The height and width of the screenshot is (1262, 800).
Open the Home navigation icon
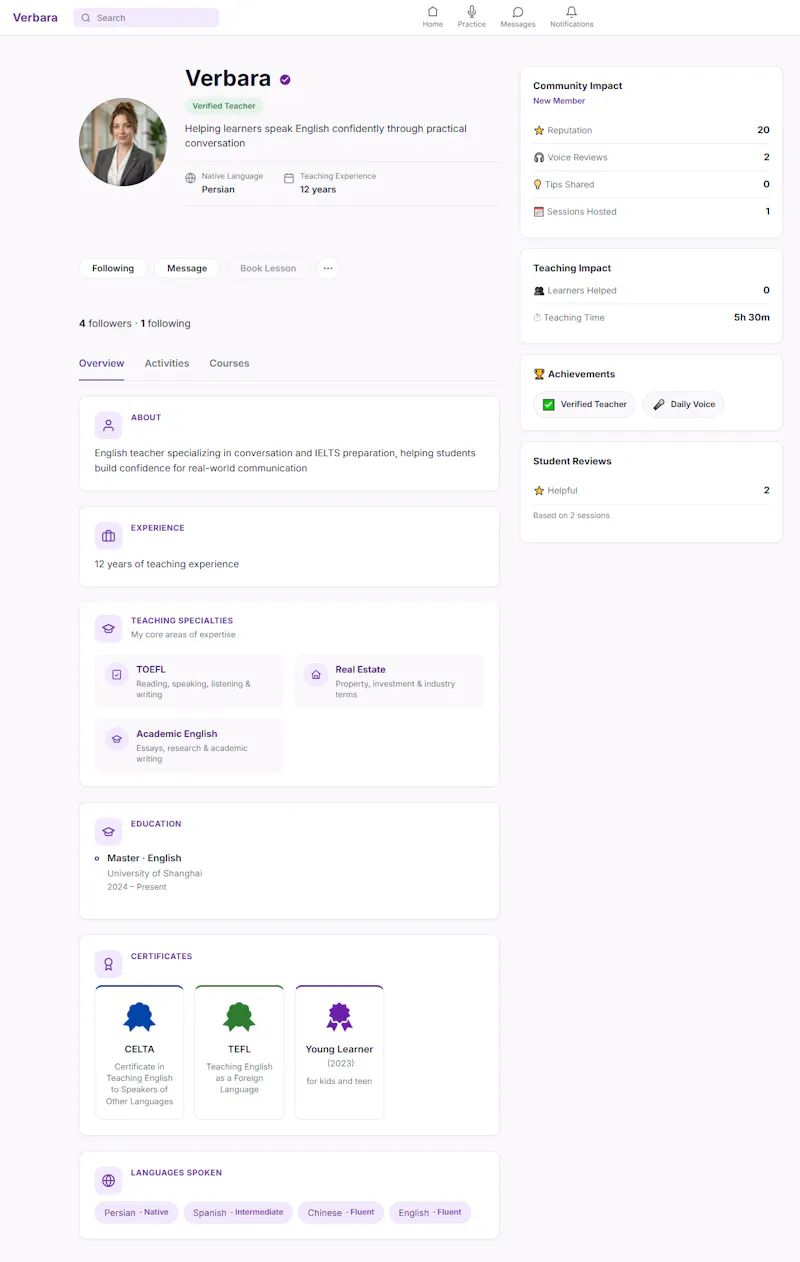(432, 12)
